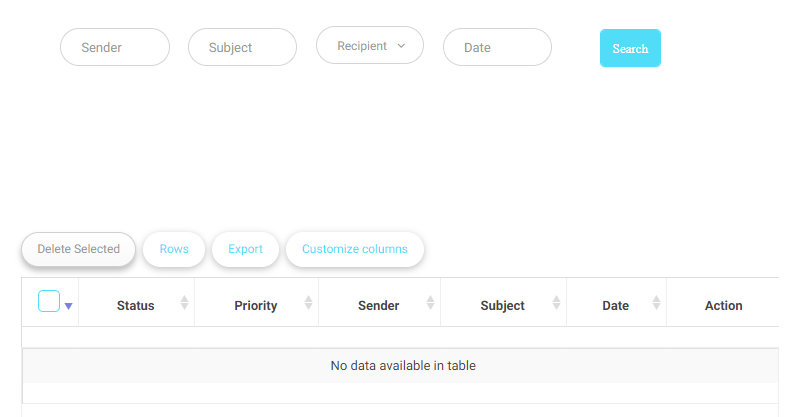Click the Action column header

click(723, 305)
